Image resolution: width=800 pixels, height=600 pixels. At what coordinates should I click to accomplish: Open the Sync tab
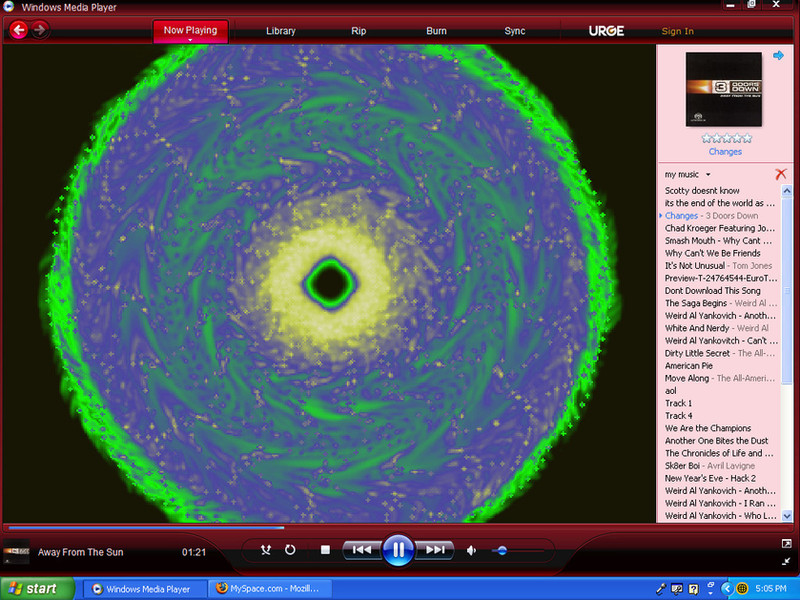[x=515, y=31]
